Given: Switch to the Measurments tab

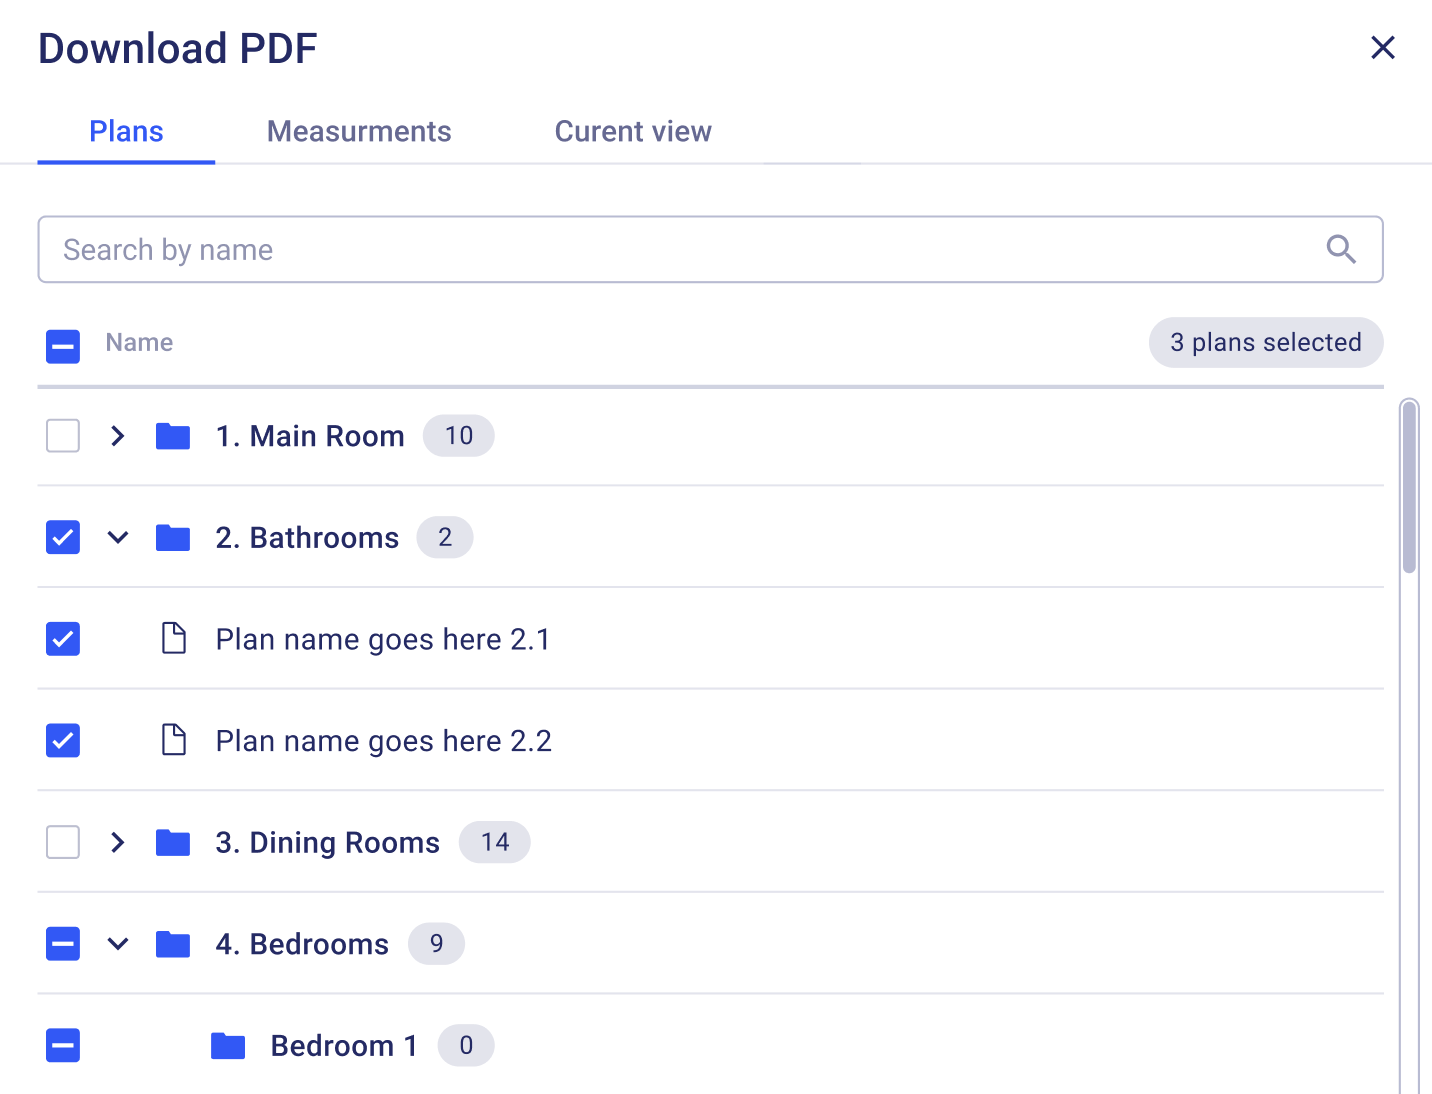Looking at the screenshot, I should [x=359, y=131].
